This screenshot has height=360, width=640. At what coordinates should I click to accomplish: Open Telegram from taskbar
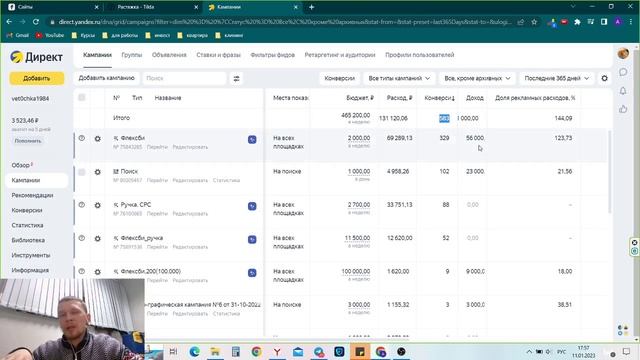click(x=319, y=351)
